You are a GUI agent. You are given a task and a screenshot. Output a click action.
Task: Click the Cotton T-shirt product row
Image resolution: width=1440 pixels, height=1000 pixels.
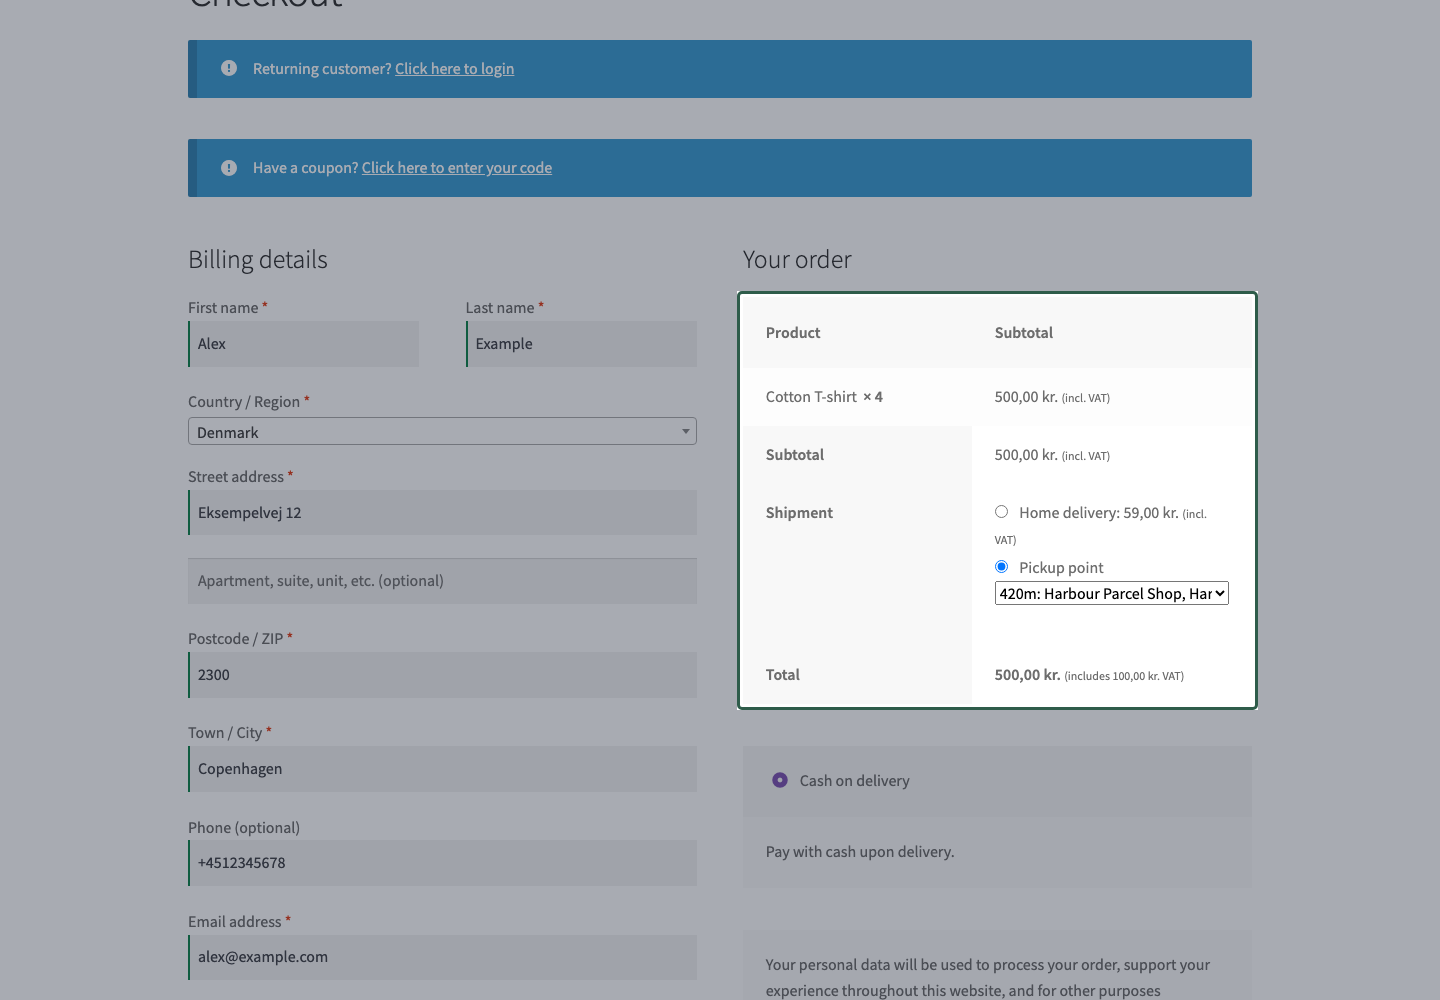tap(997, 397)
